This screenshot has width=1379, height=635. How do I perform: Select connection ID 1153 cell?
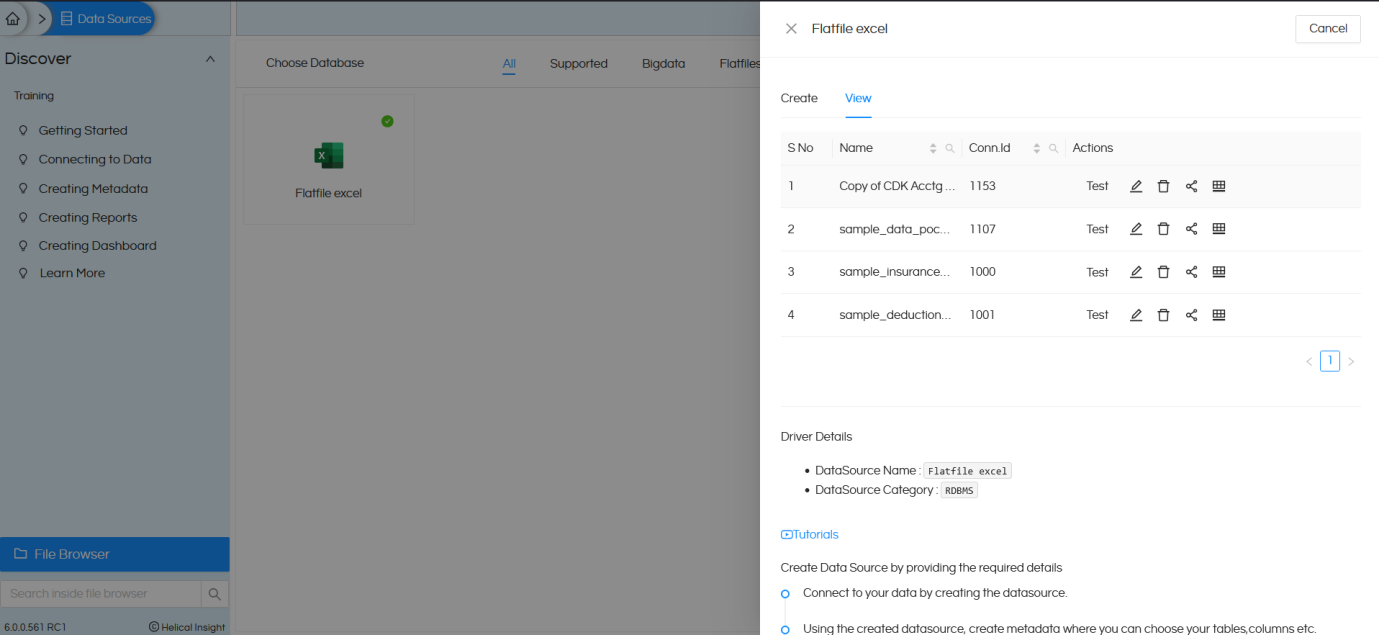pyautogui.click(x=982, y=186)
